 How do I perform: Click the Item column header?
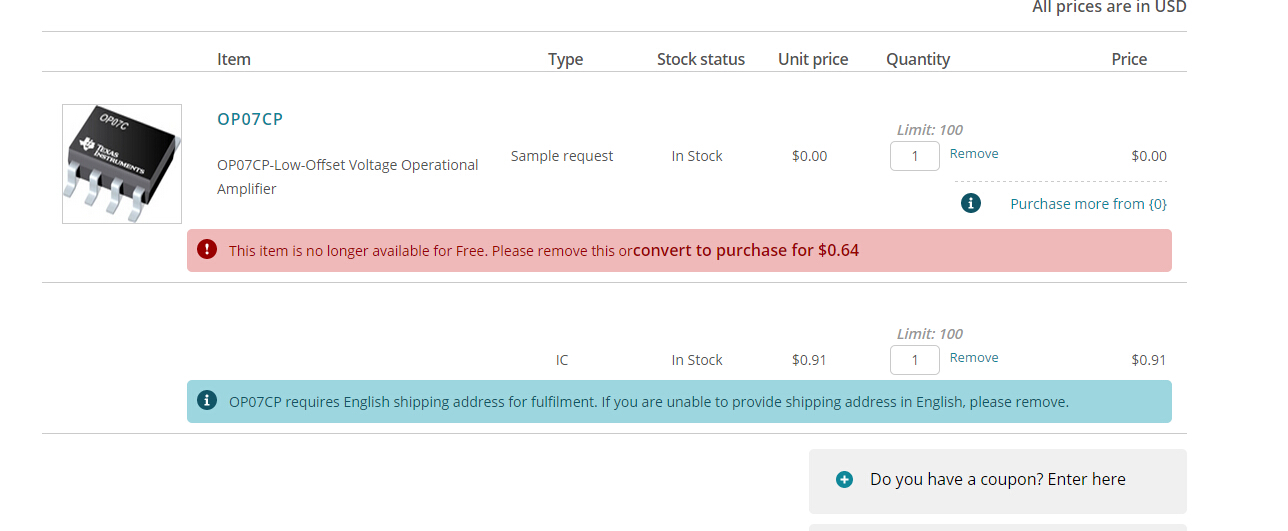coord(234,59)
